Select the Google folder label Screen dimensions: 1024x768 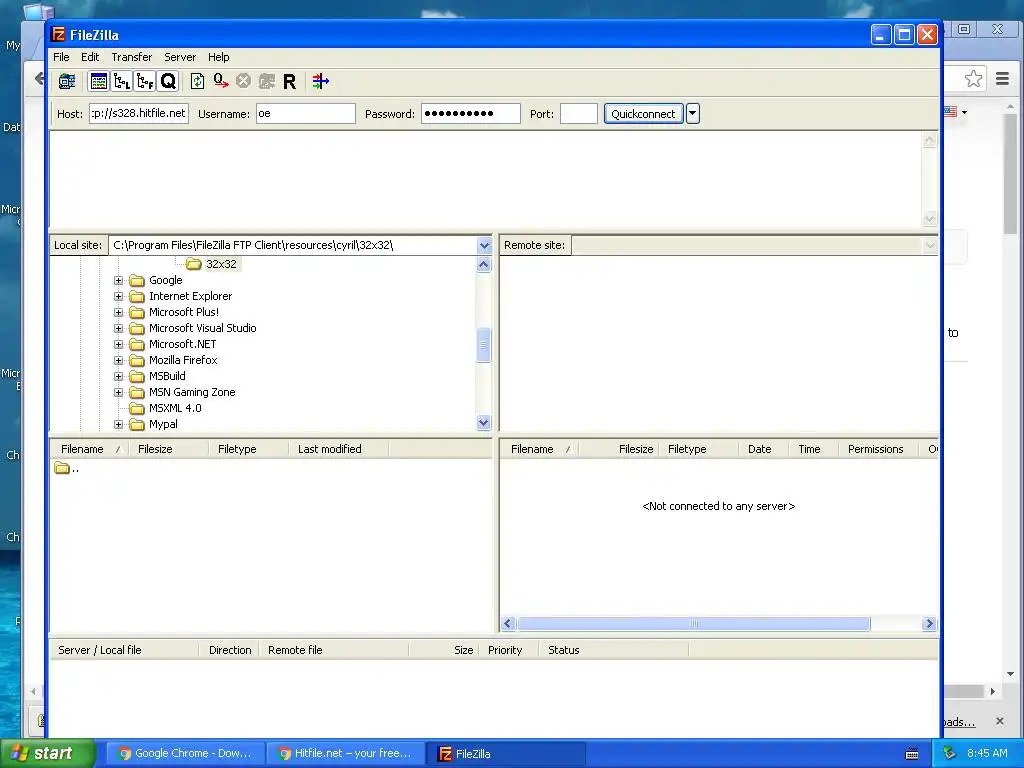coord(165,280)
